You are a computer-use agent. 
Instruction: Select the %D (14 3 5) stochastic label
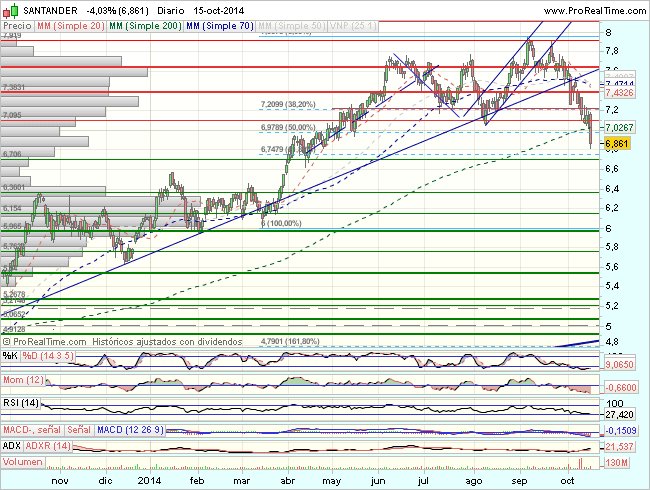pyautogui.click(x=48, y=356)
